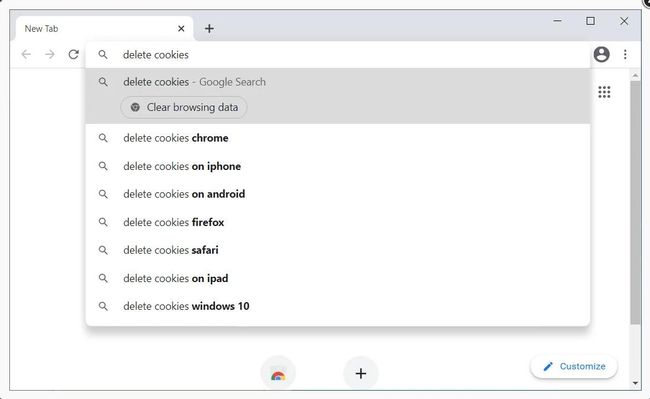Image resolution: width=650 pixels, height=399 pixels.
Task: Go back using the back arrow
Action: point(26,54)
